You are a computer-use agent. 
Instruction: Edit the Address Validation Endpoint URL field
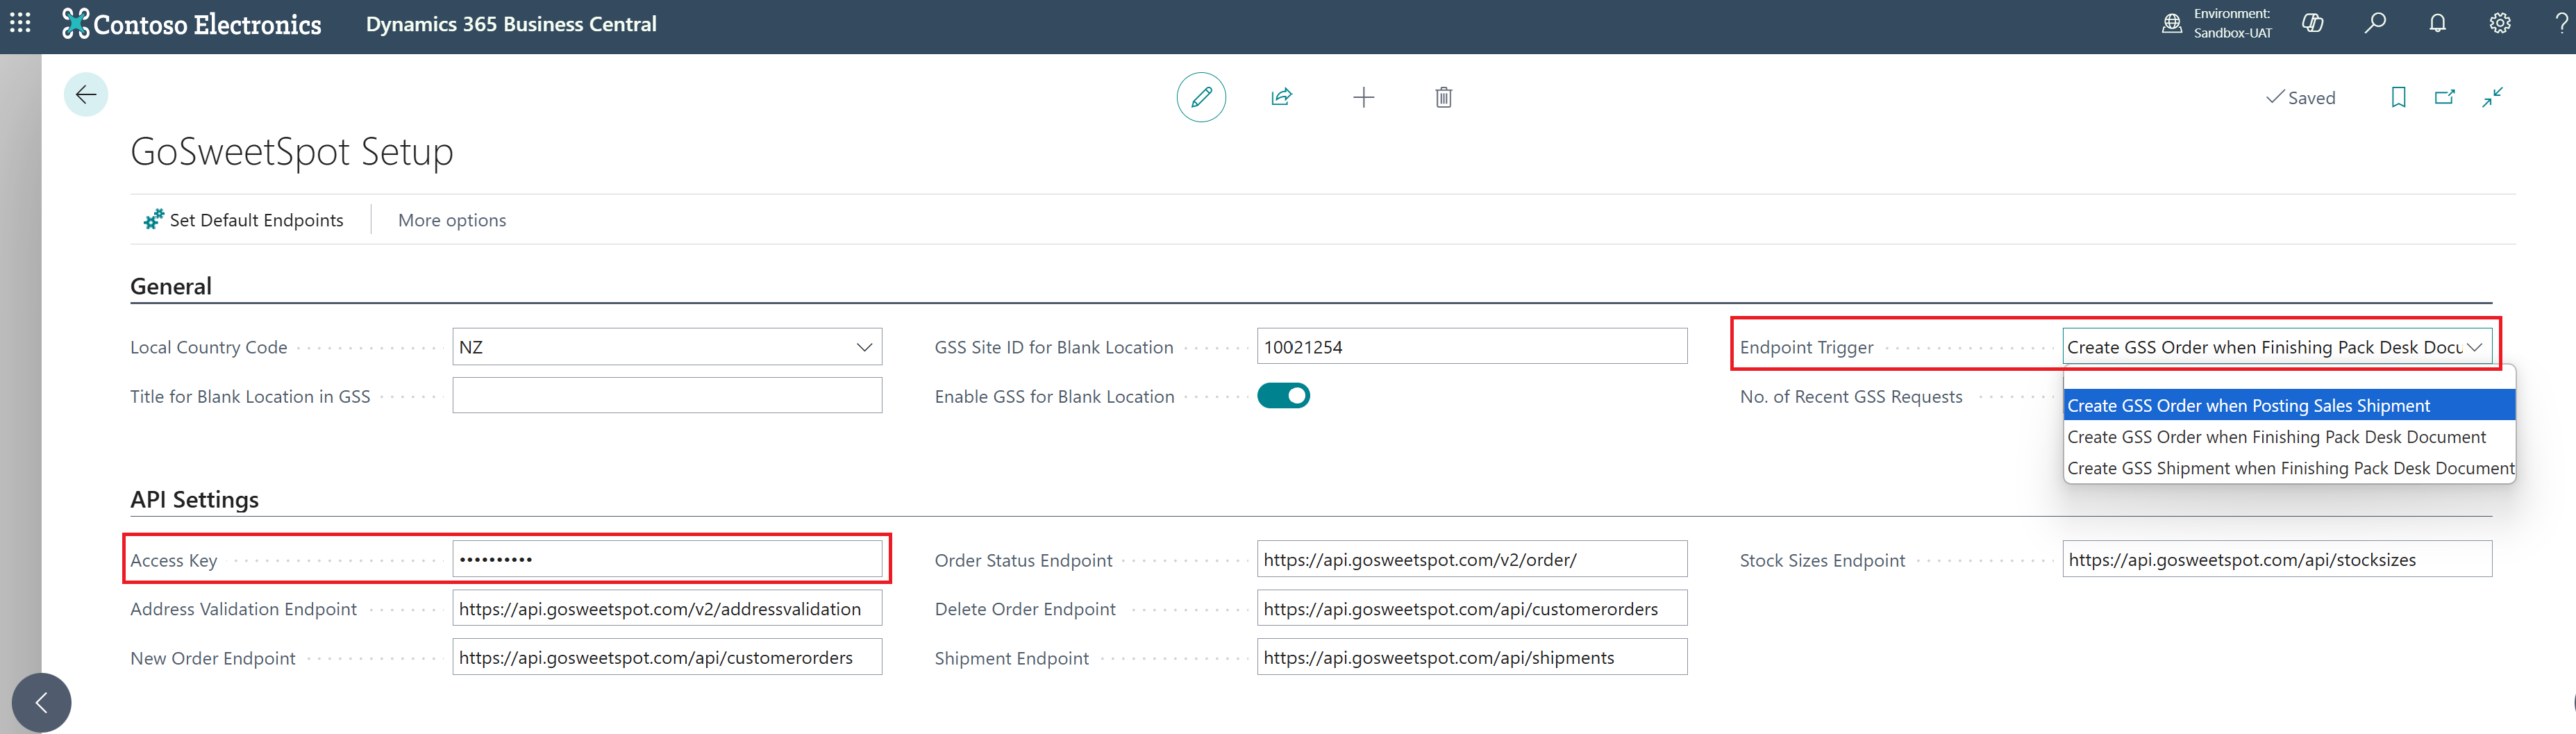667,609
